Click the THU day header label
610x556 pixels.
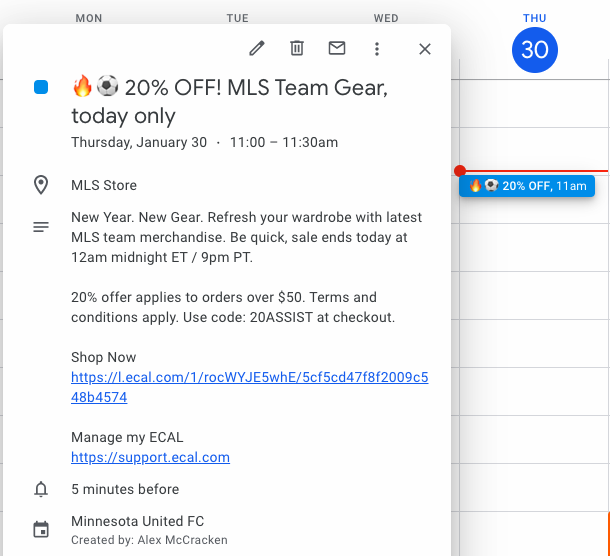click(x=535, y=18)
